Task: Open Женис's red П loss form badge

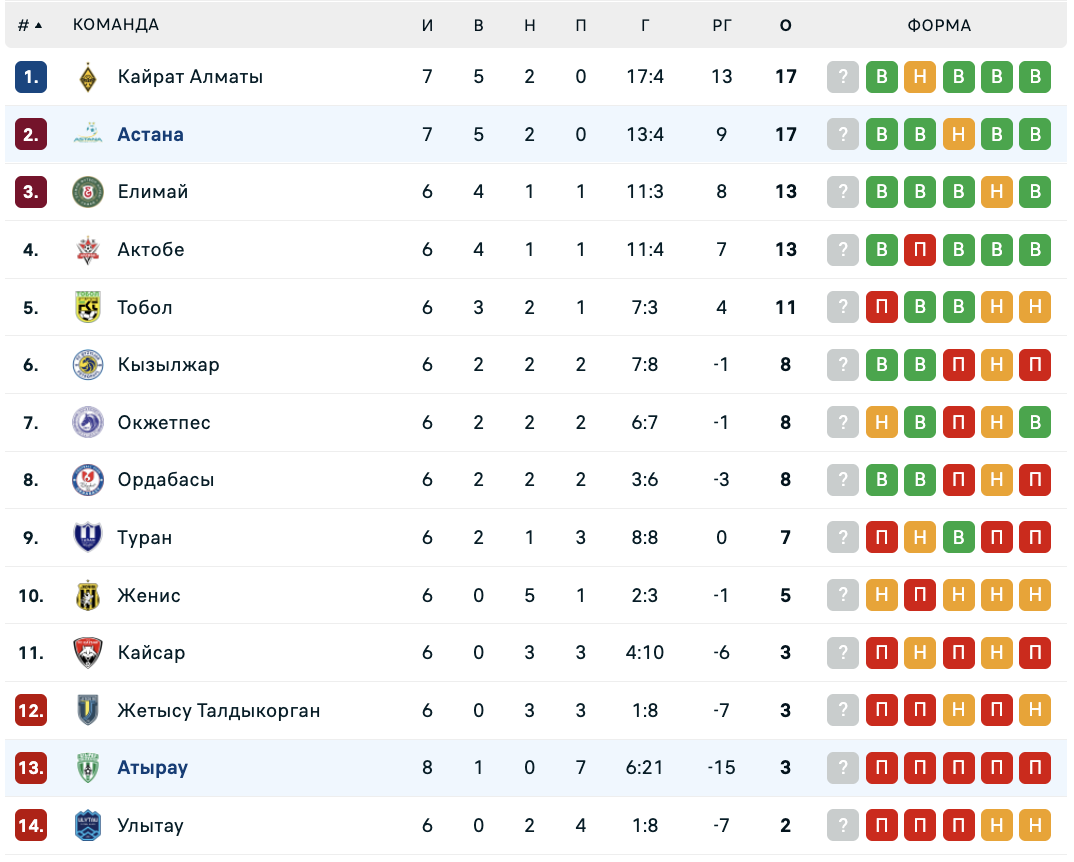Action: pos(920,595)
